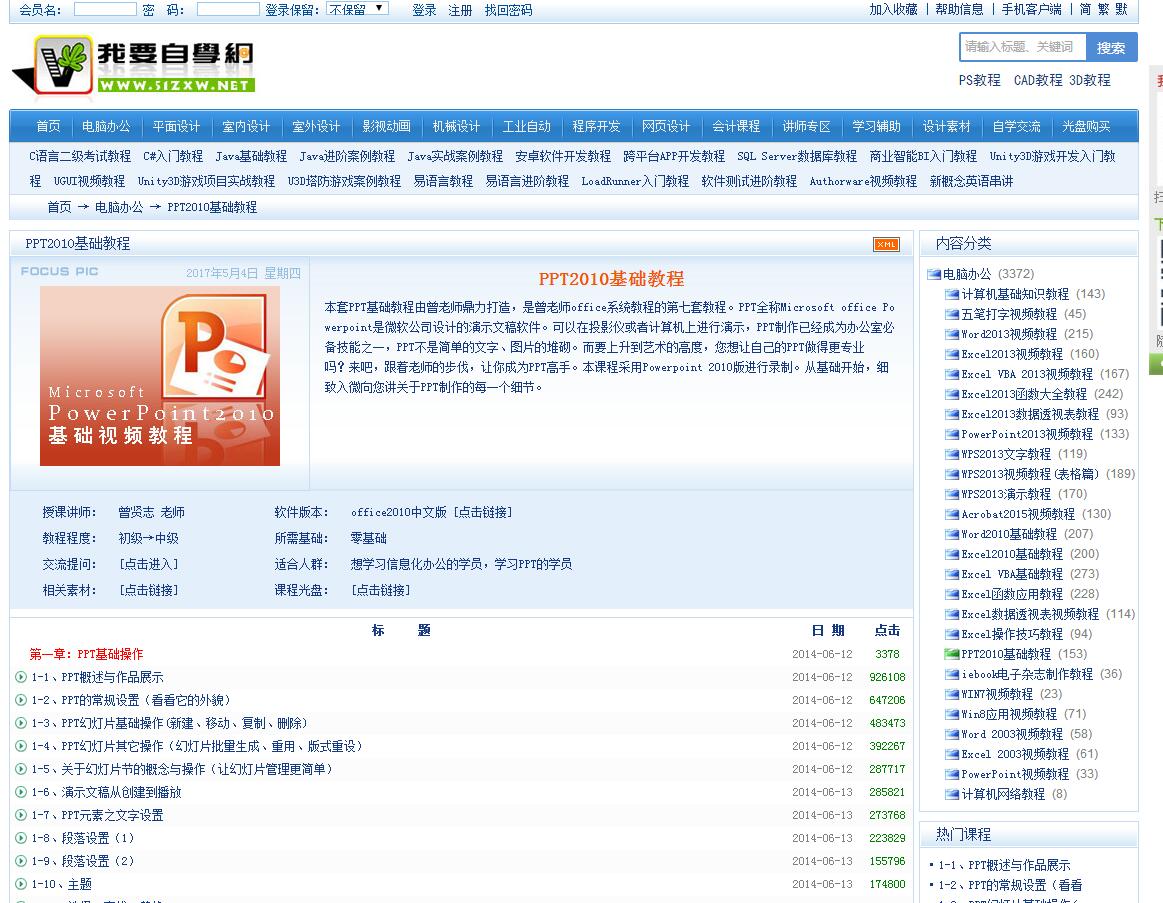
Task: Click folder icon next to PowerPoint2013视频教程
Action: tap(952, 435)
